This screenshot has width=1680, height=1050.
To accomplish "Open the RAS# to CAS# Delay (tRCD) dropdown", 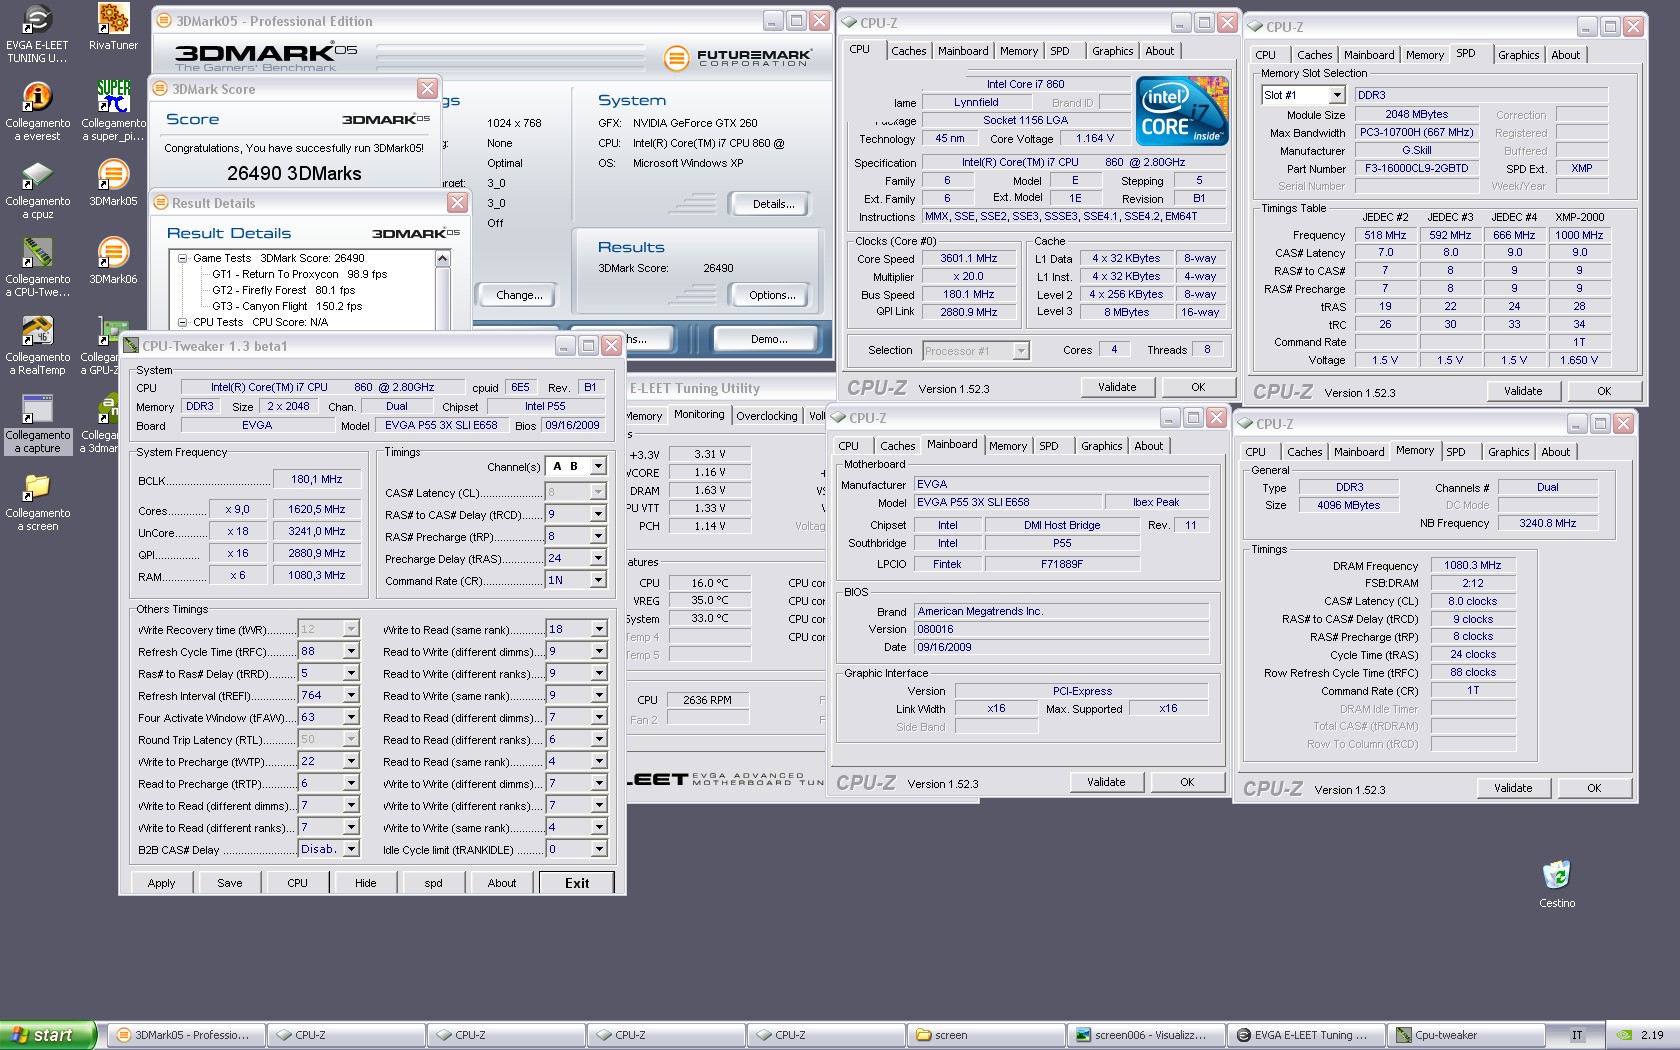I will pyautogui.click(x=598, y=514).
